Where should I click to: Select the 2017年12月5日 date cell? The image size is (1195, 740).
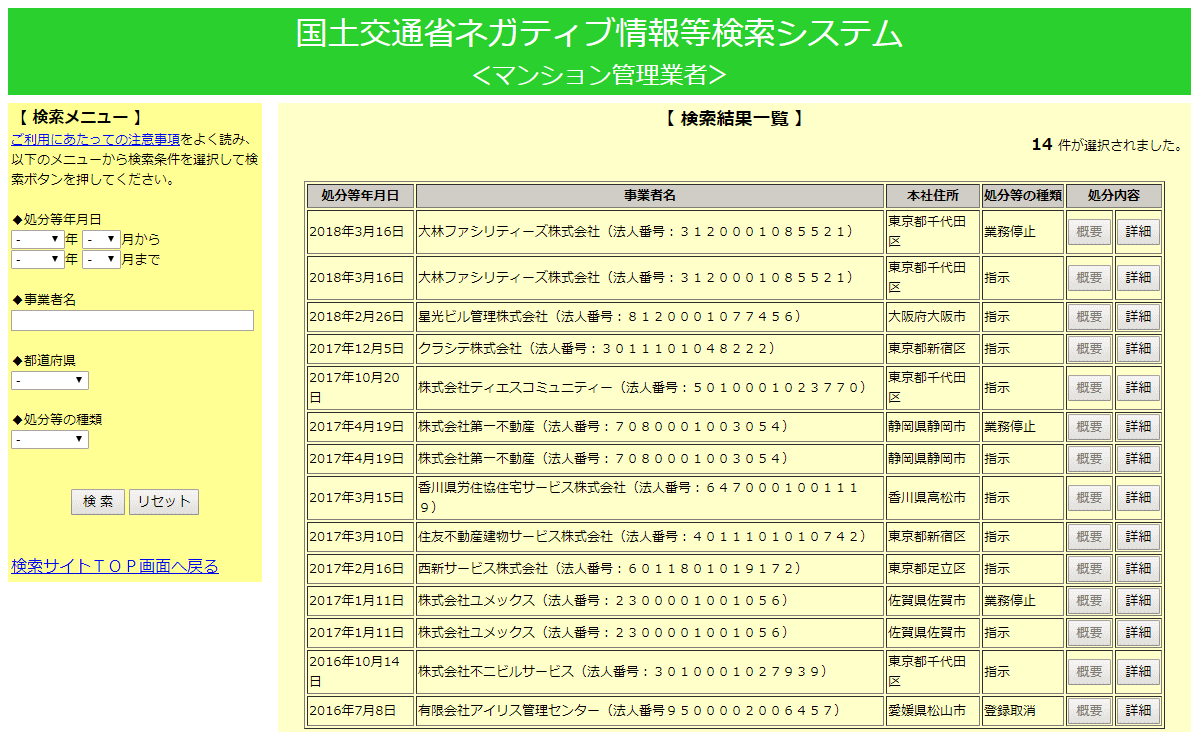pyautogui.click(x=360, y=349)
